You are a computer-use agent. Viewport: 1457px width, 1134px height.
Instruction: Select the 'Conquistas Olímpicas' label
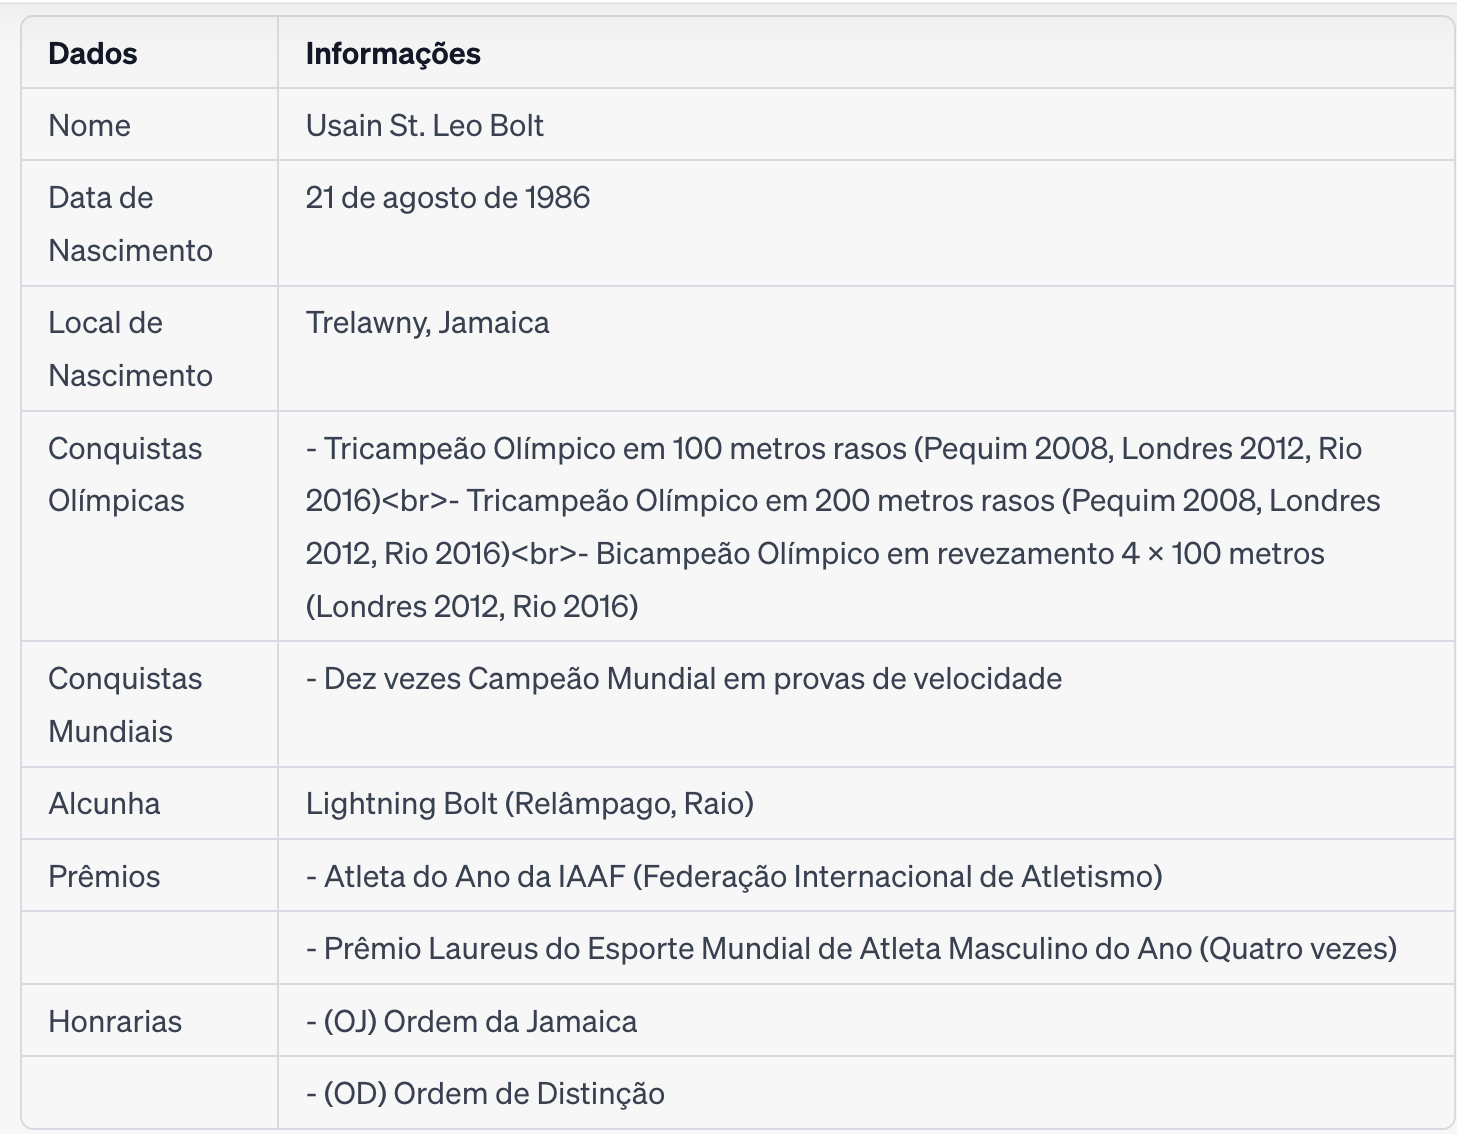125,475
